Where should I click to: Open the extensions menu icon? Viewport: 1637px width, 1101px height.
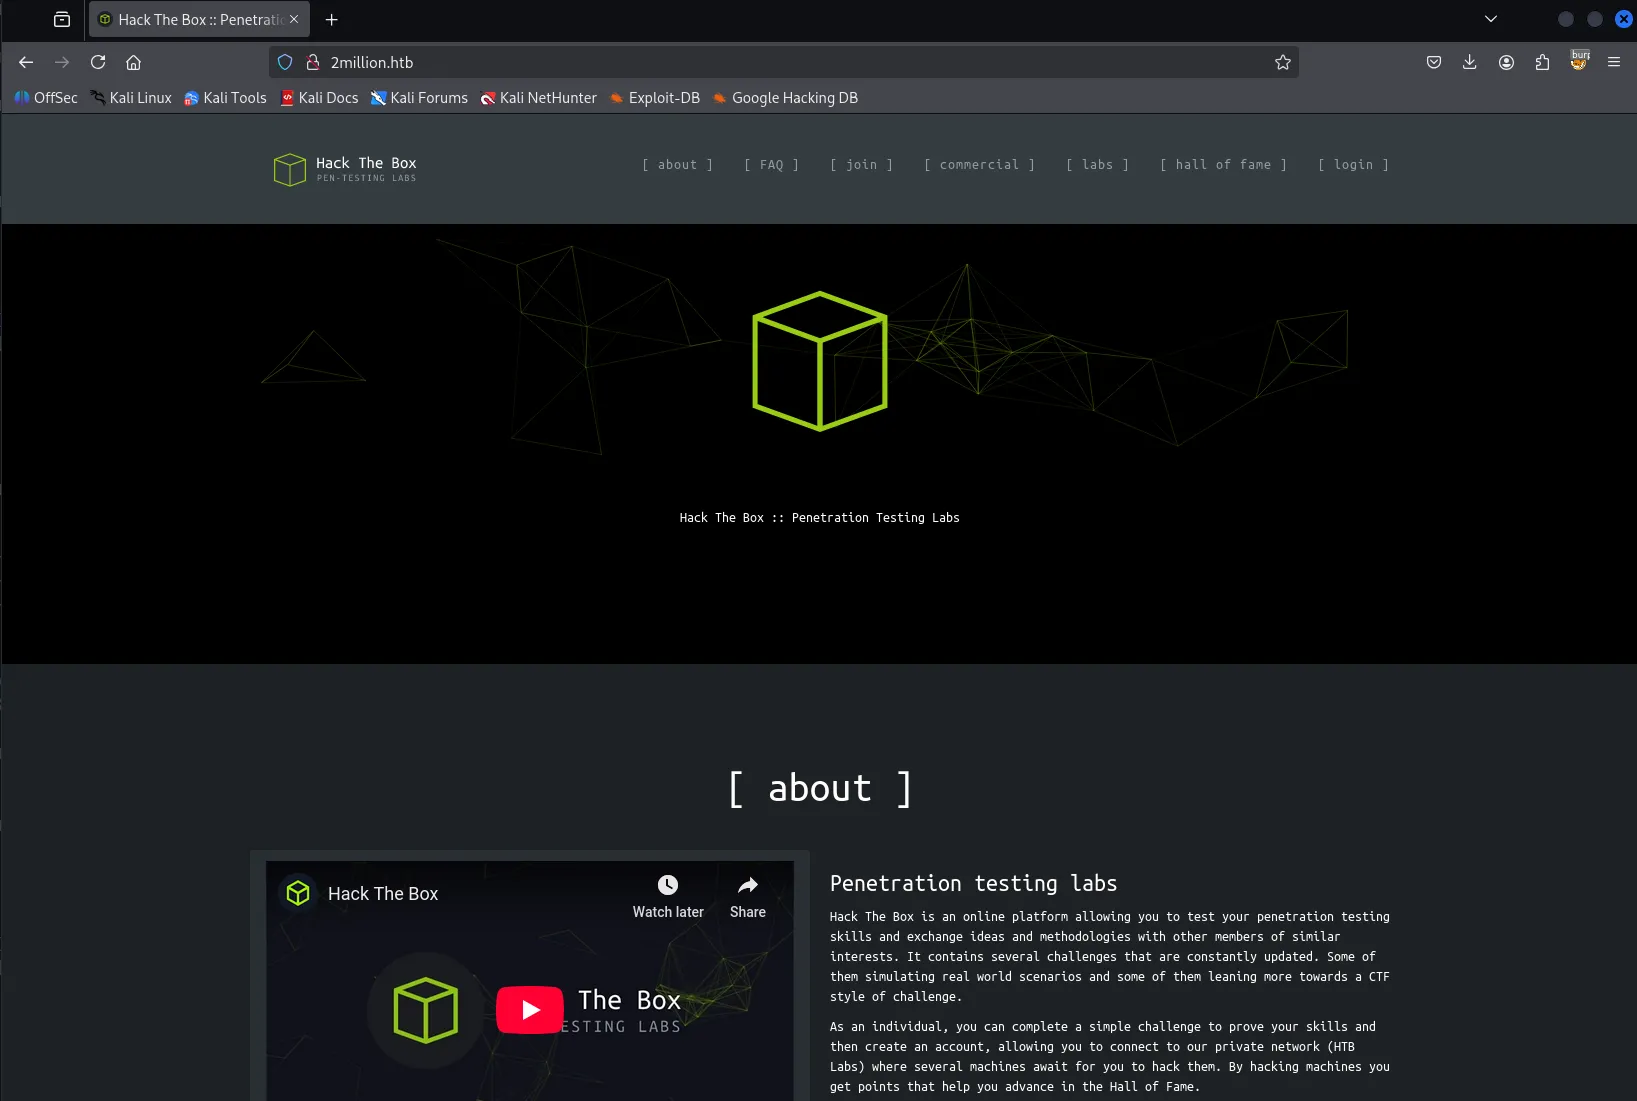point(1542,62)
